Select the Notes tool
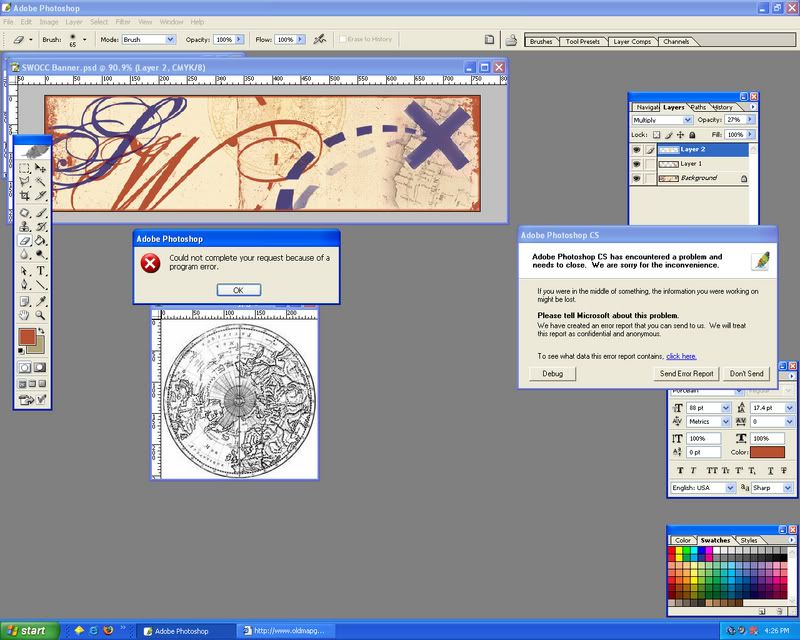The width and height of the screenshot is (800, 640). click(x=24, y=301)
